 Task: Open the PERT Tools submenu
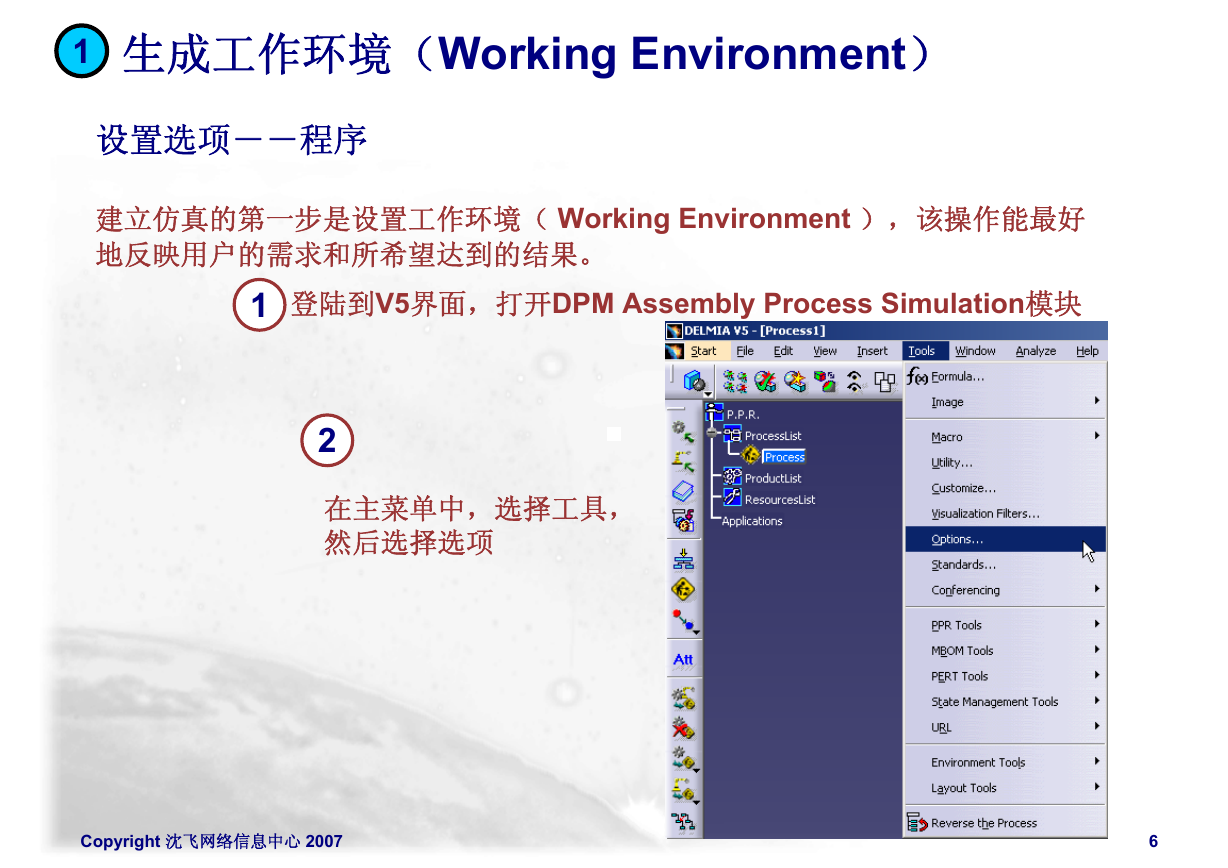[x=1005, y=676]
